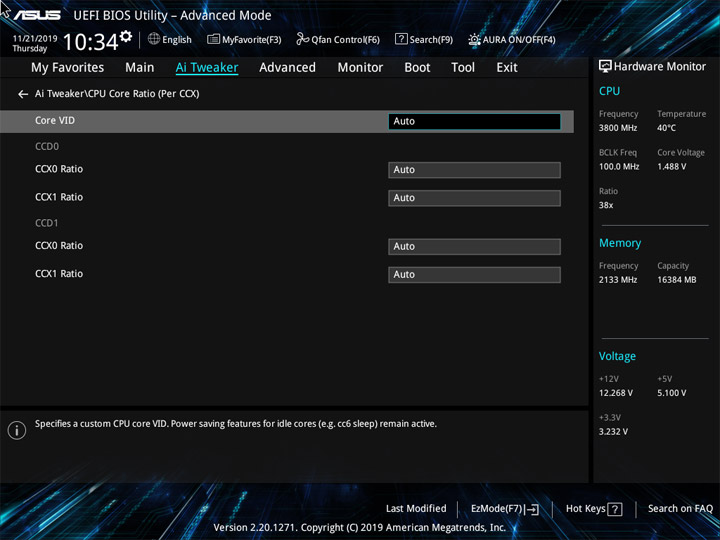Open the My Favorites tab
The image size is (720, 540).
coord(68,68)
